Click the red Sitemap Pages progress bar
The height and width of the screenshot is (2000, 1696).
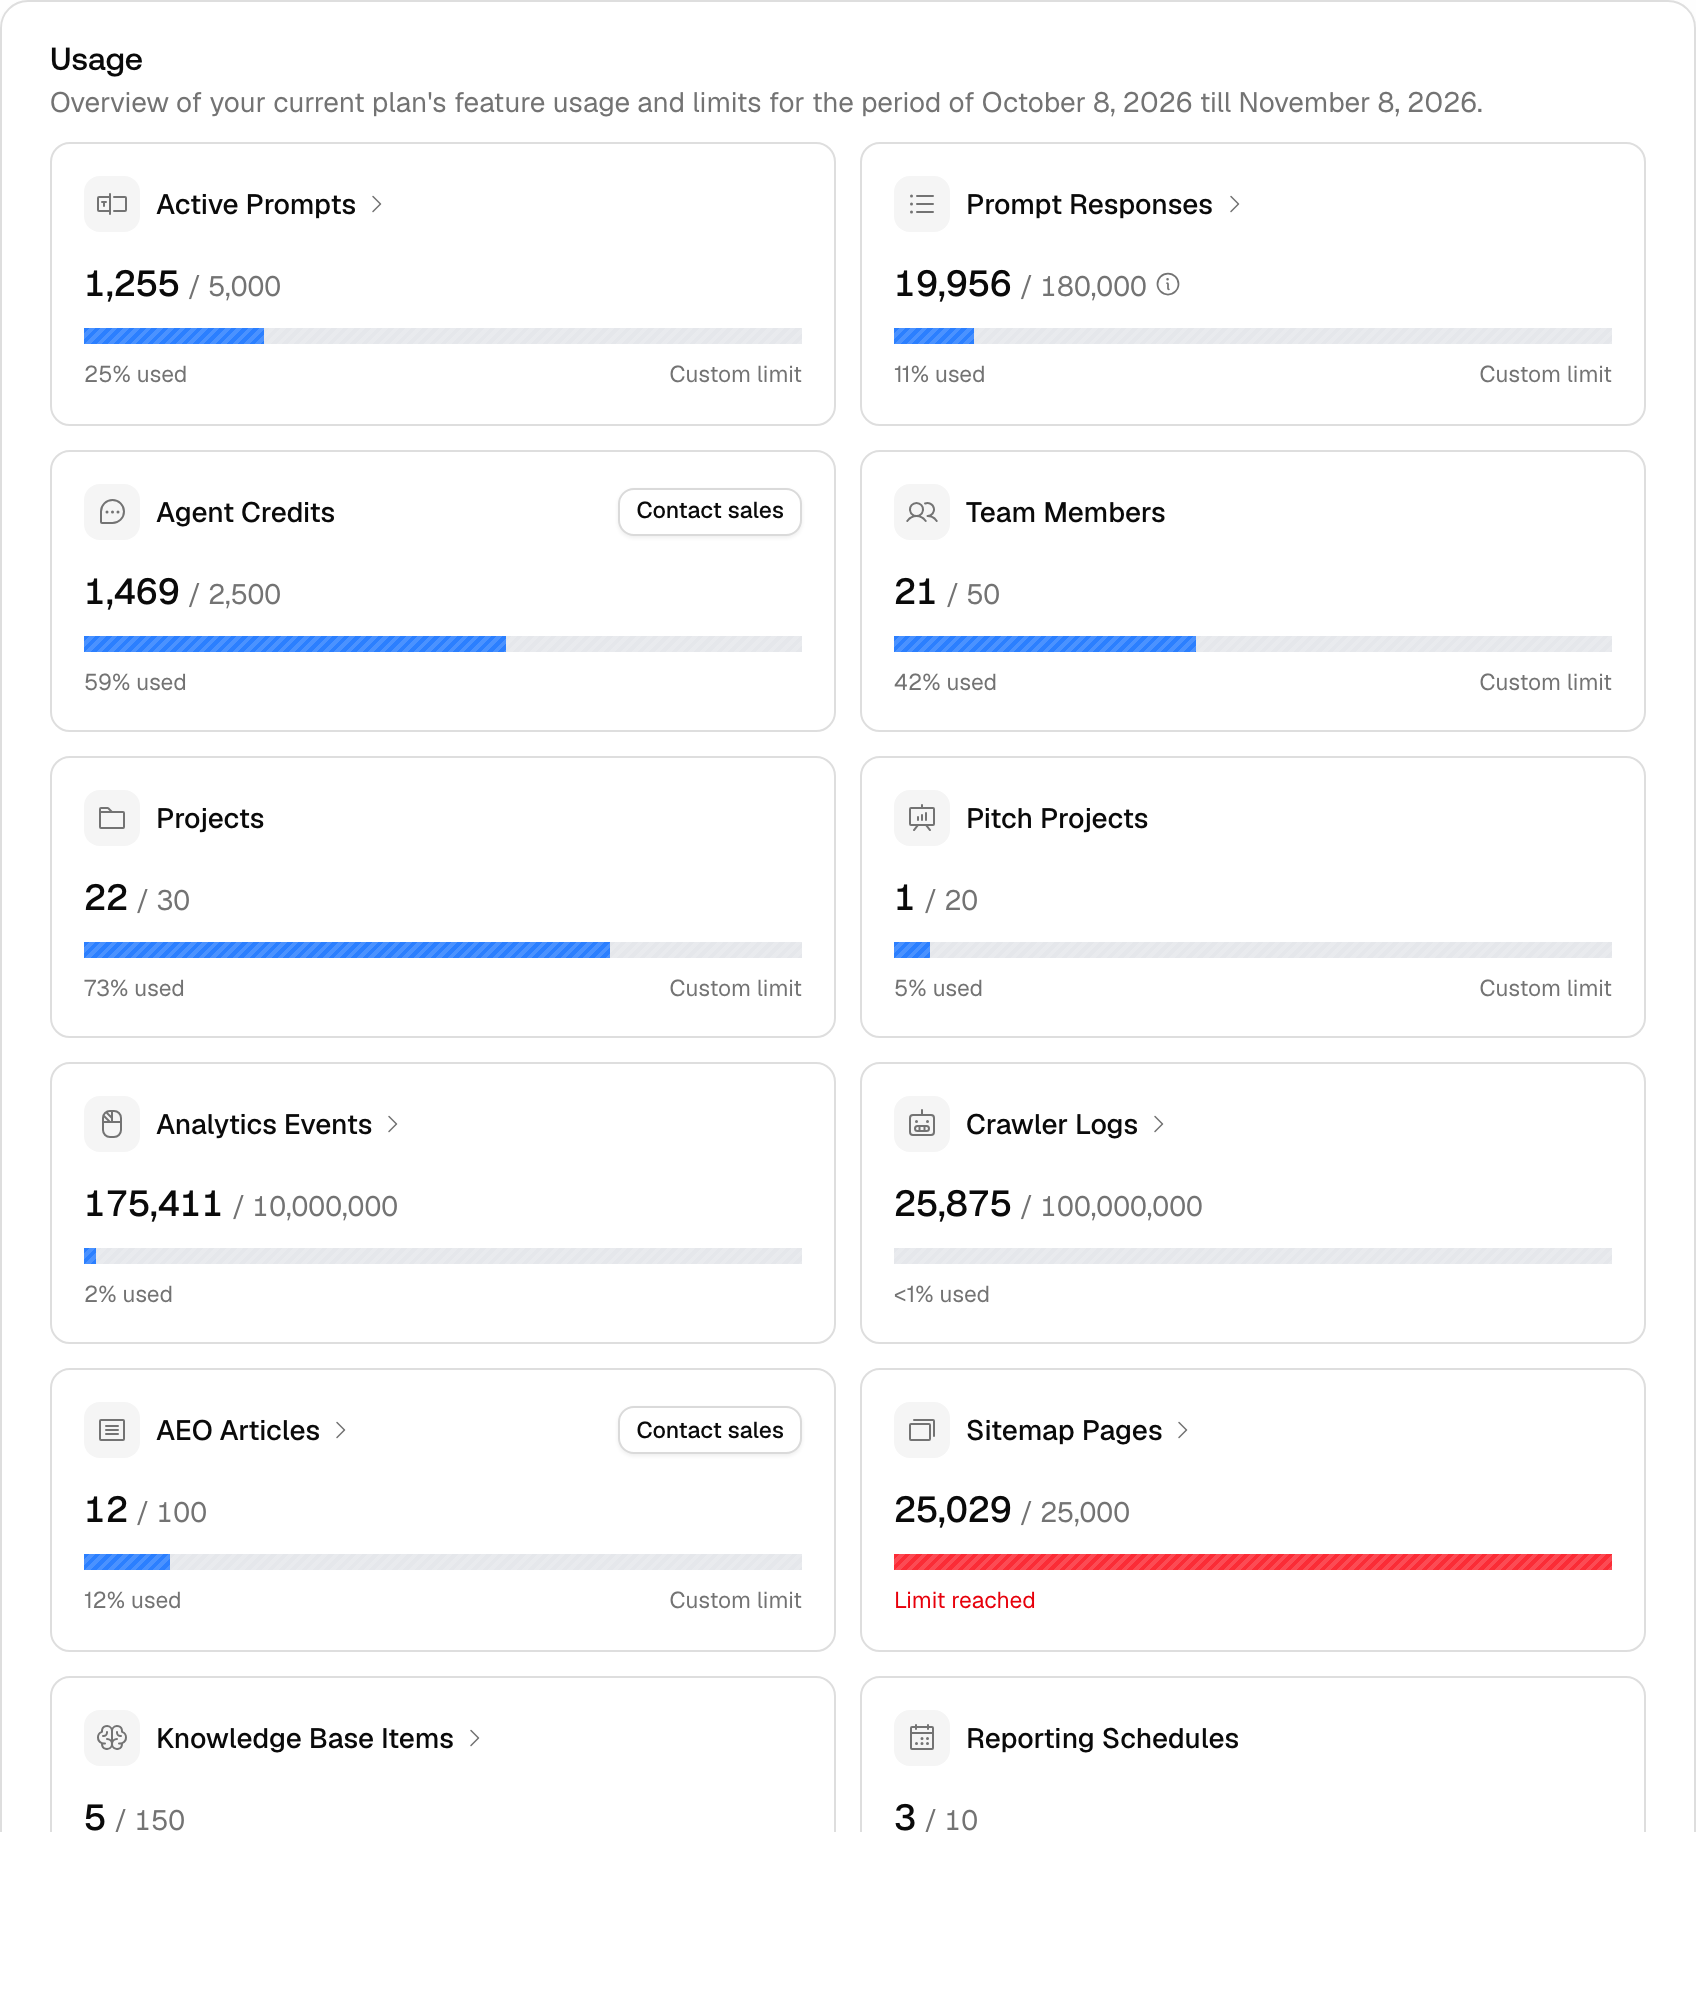(1253, 1562)
